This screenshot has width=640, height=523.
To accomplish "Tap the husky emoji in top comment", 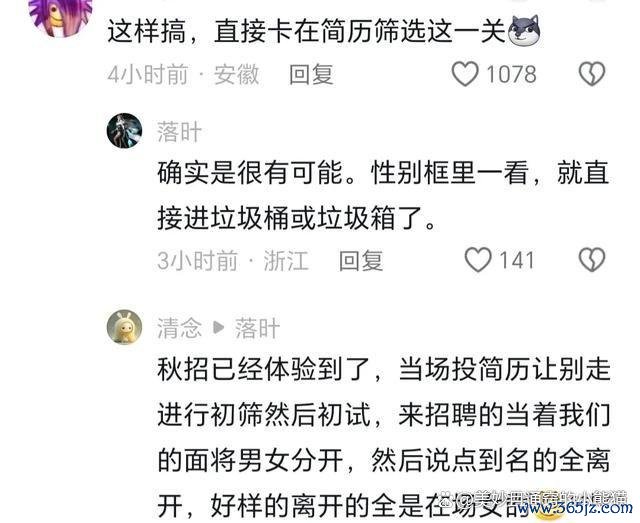I will tap(524, 31).
